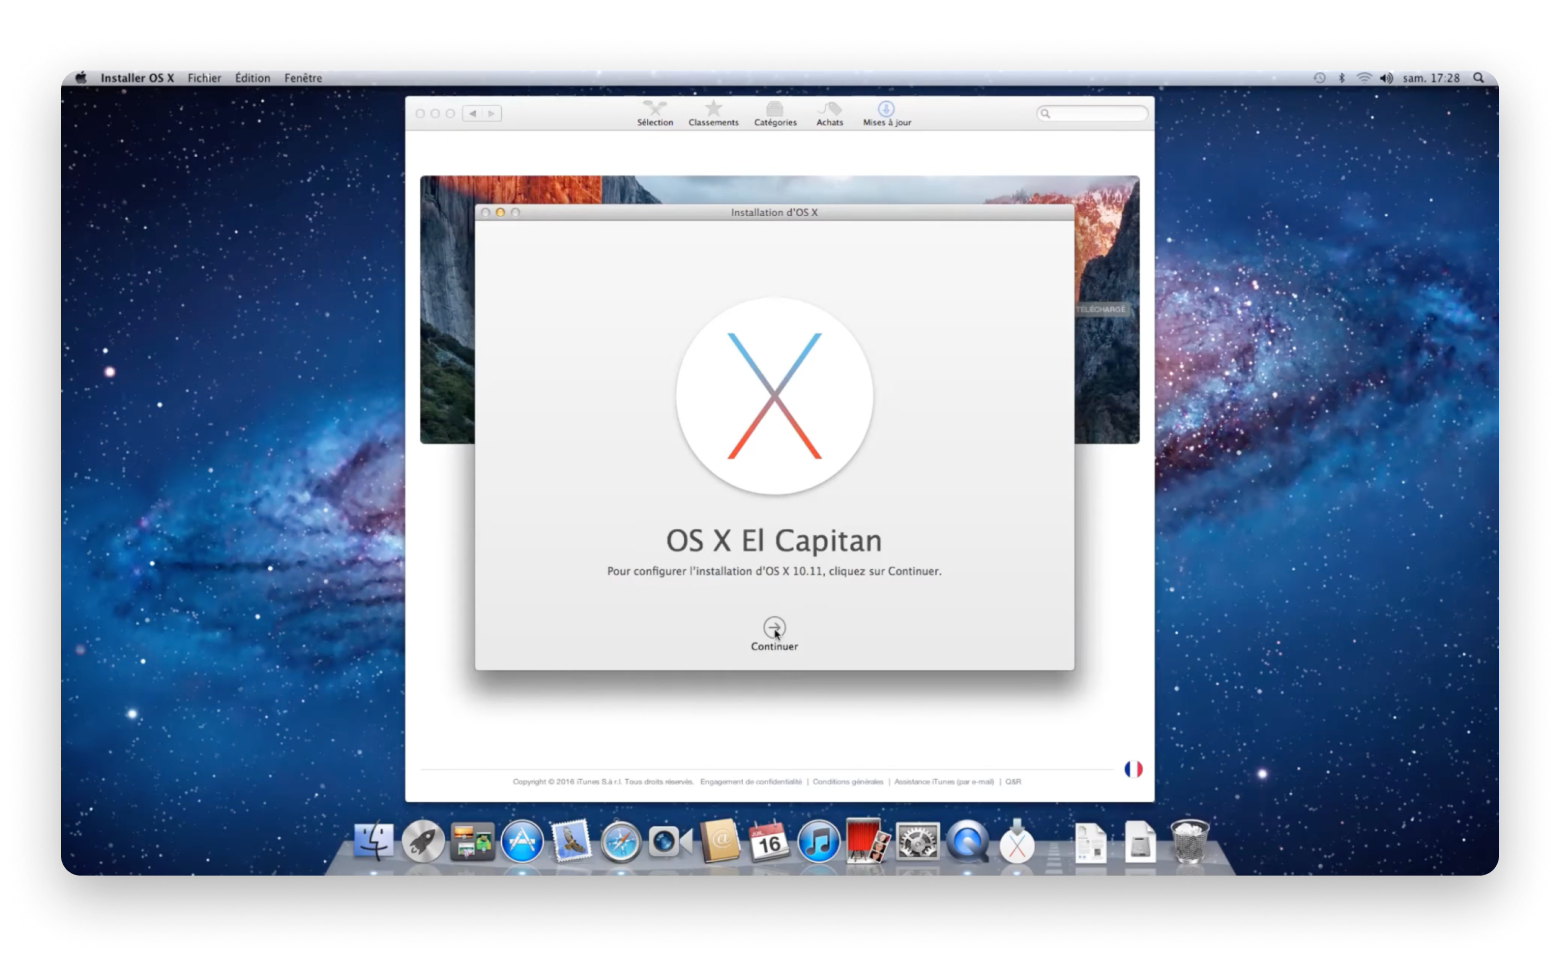Click the App Store search field
The image size is (1560, 966).
point(1092,113)
